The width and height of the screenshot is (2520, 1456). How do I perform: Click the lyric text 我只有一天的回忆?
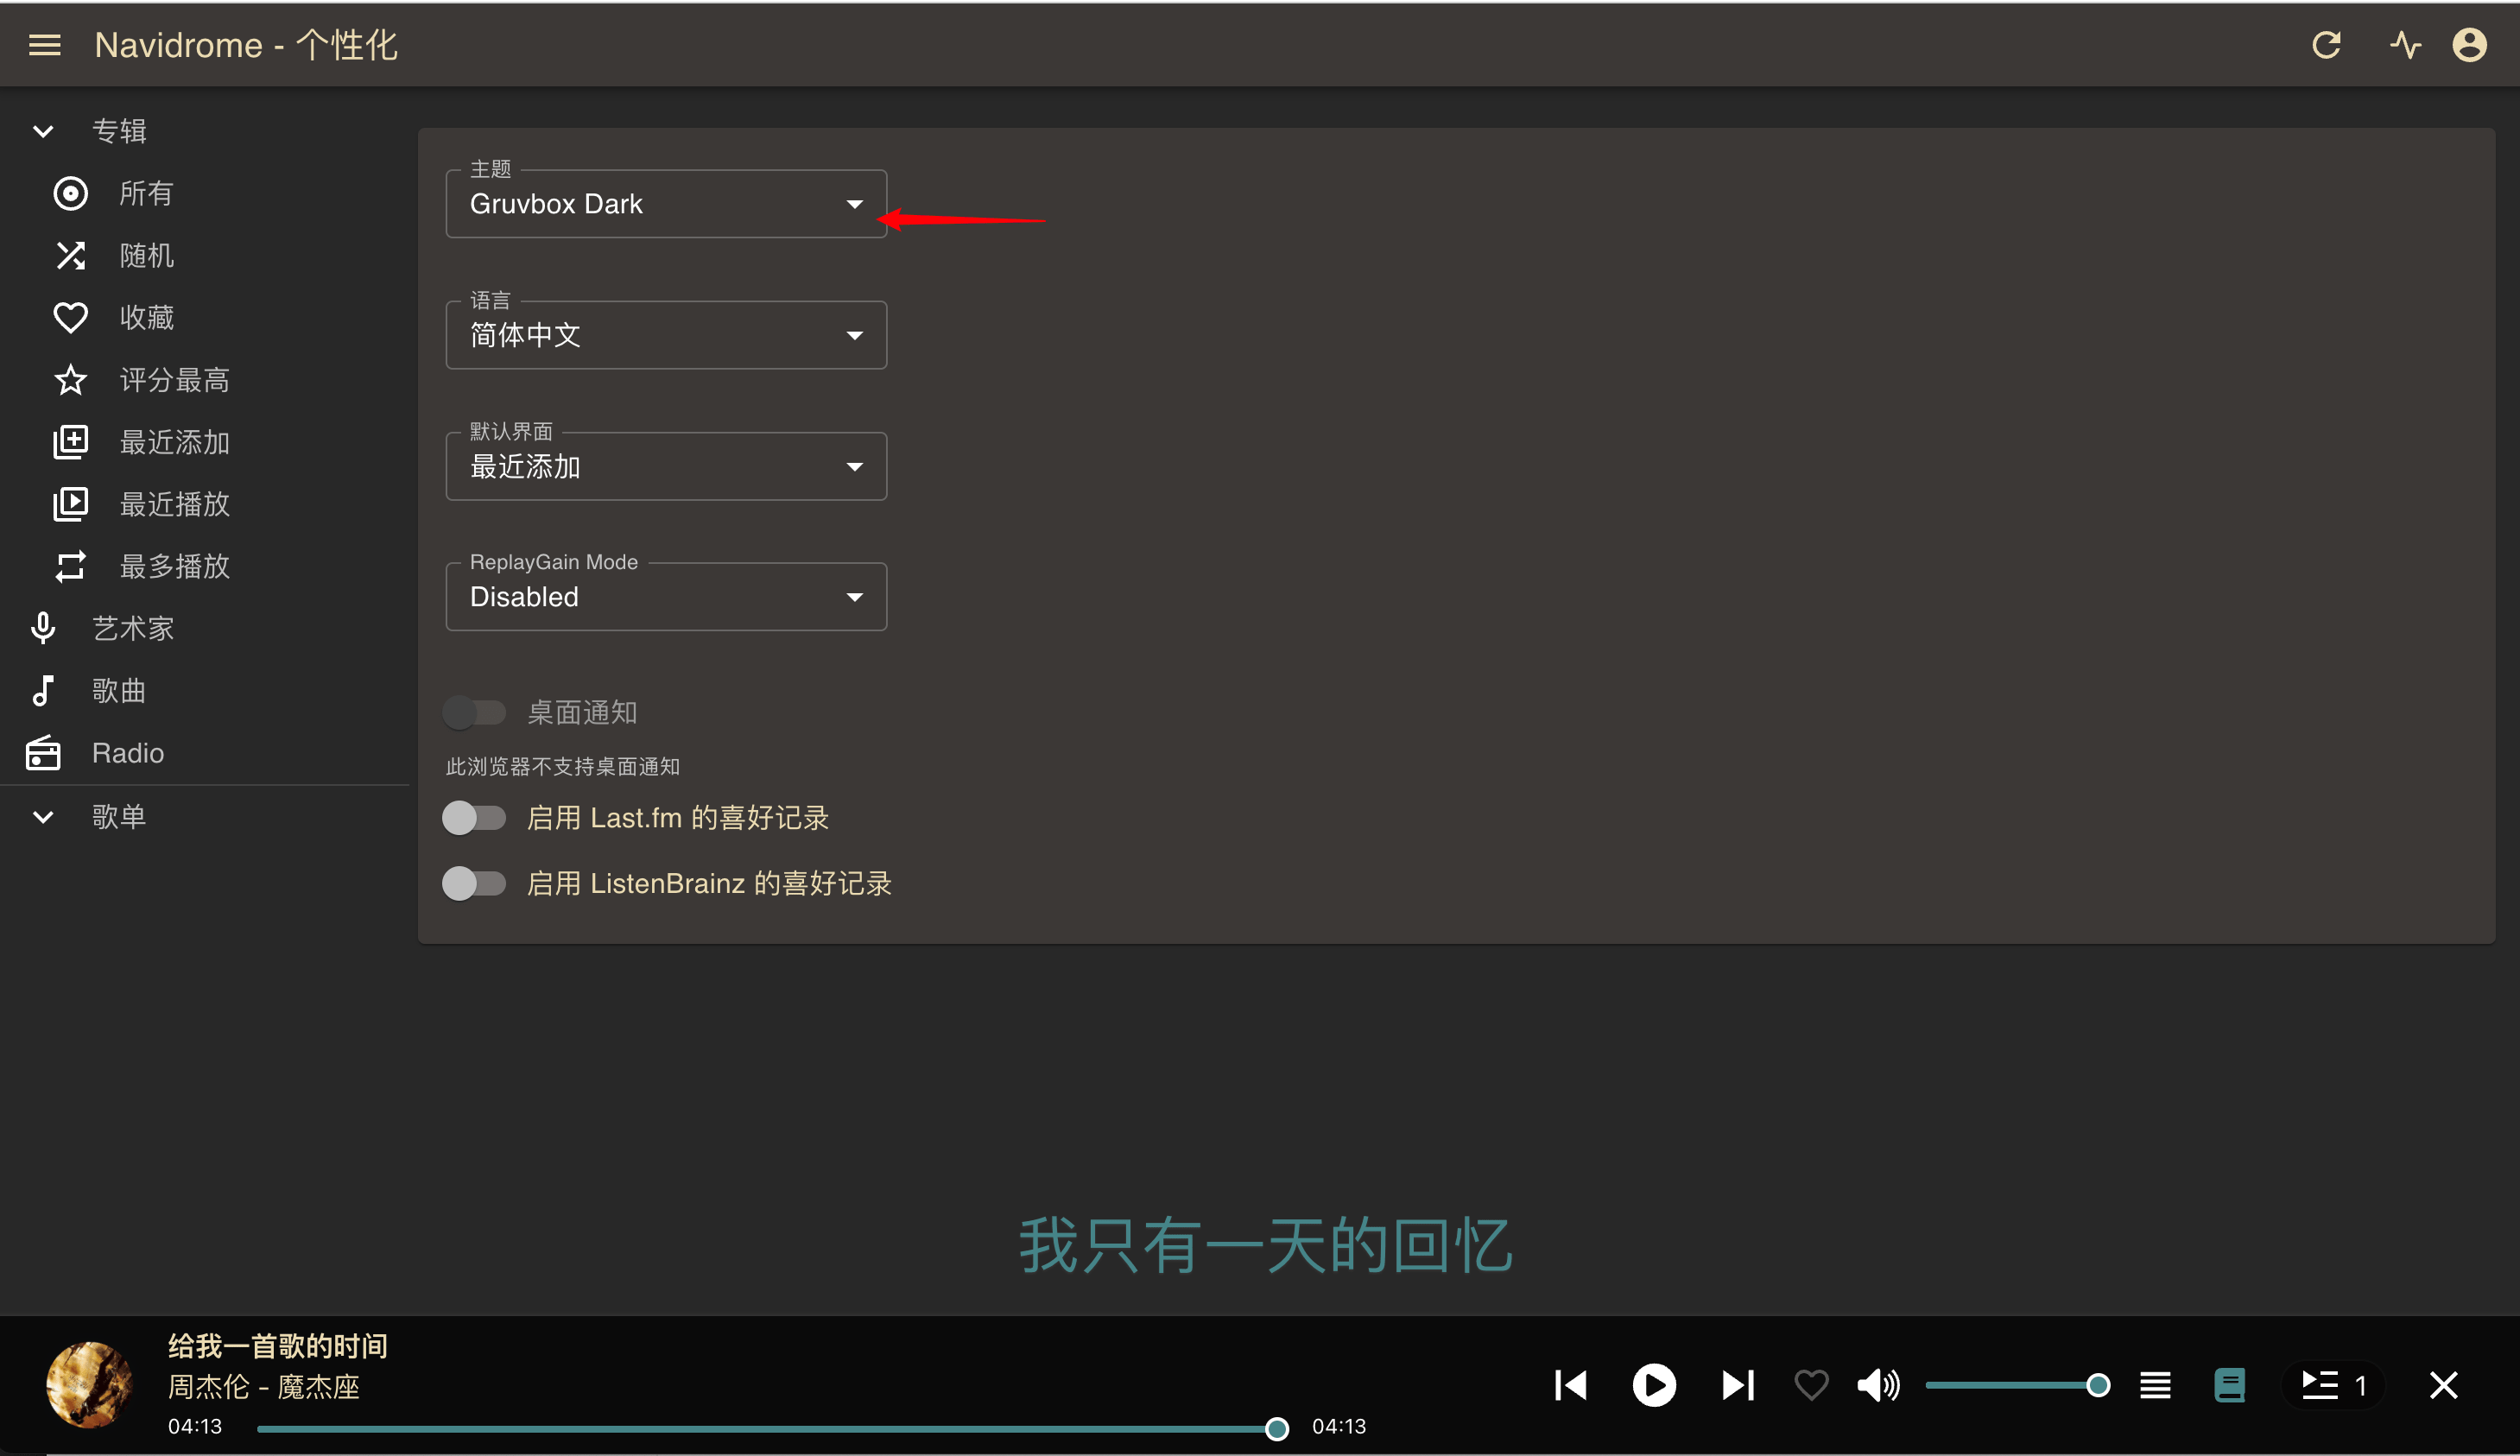coord(1265,1246)
